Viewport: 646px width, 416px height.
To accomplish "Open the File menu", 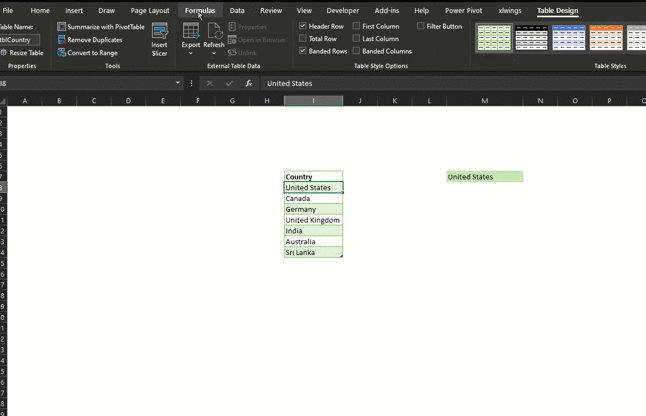I will [8, 10].
